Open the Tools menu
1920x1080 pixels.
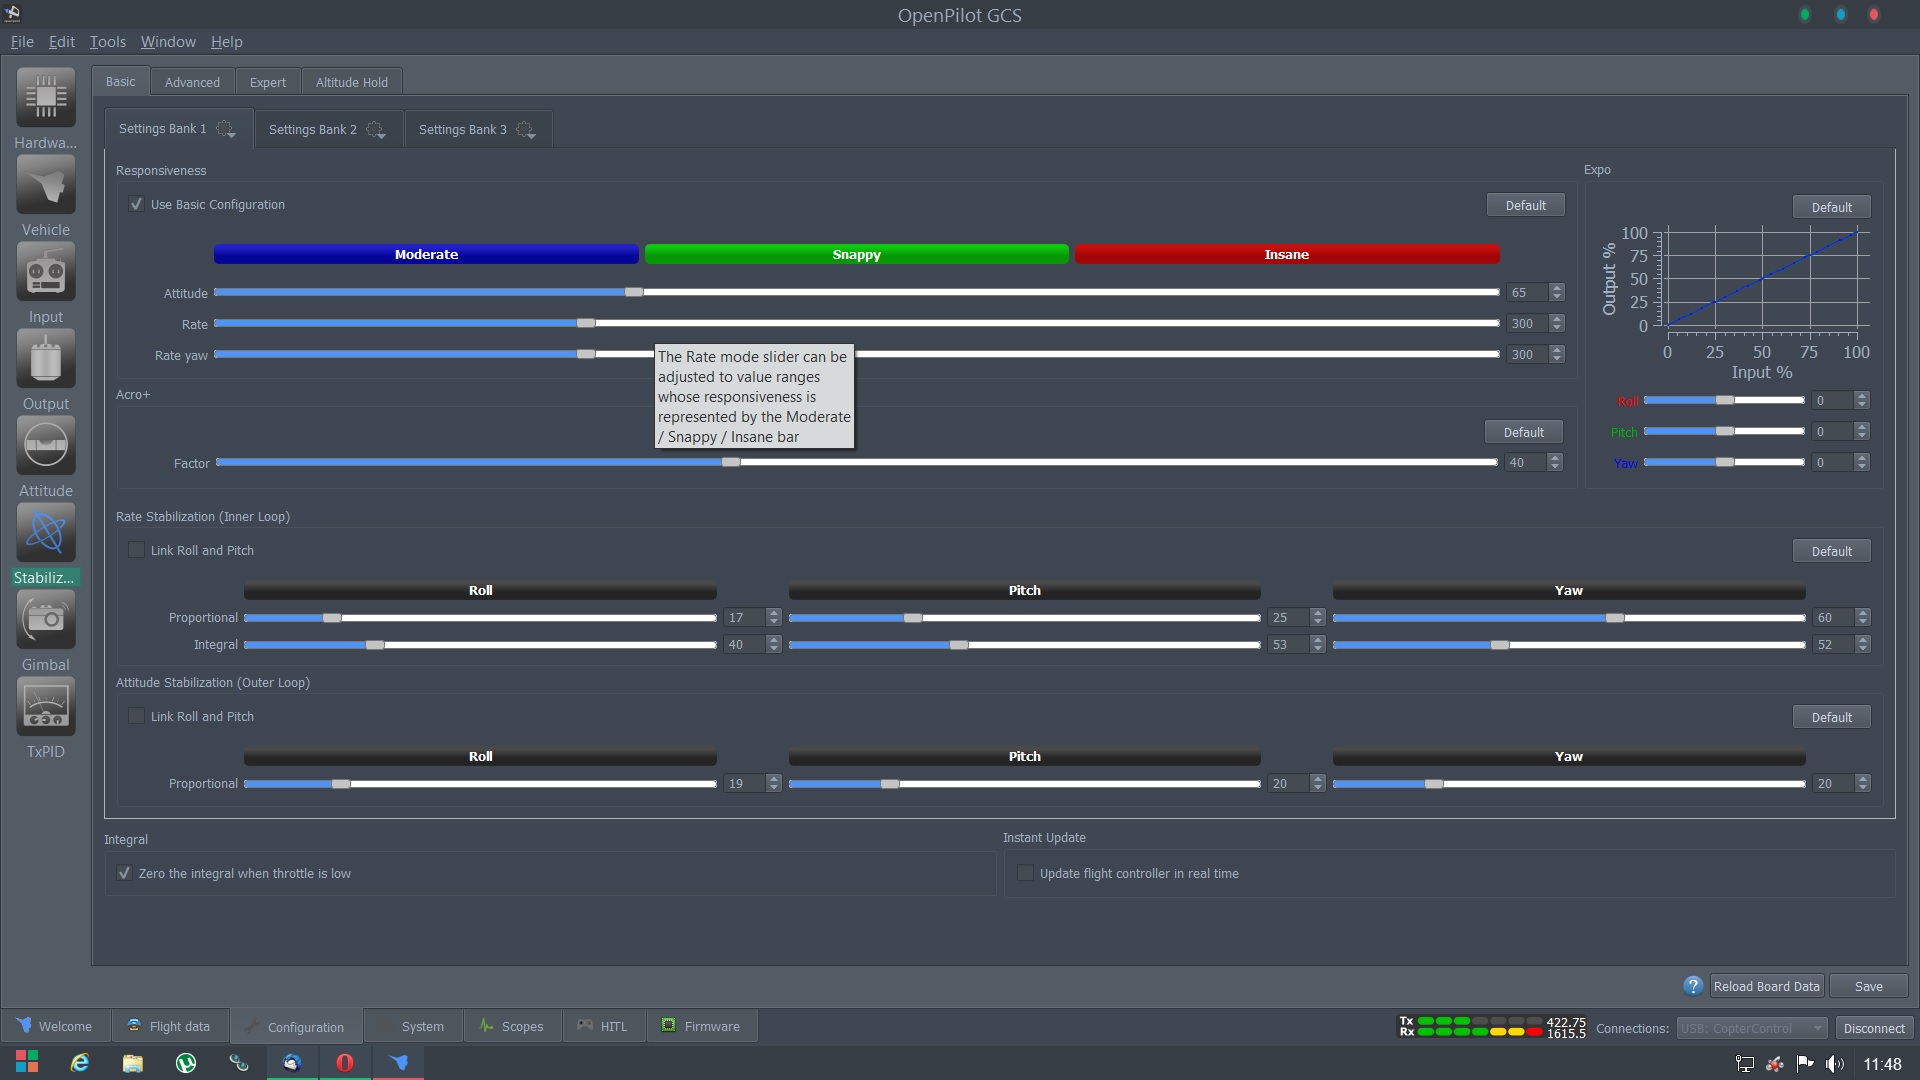107,42
